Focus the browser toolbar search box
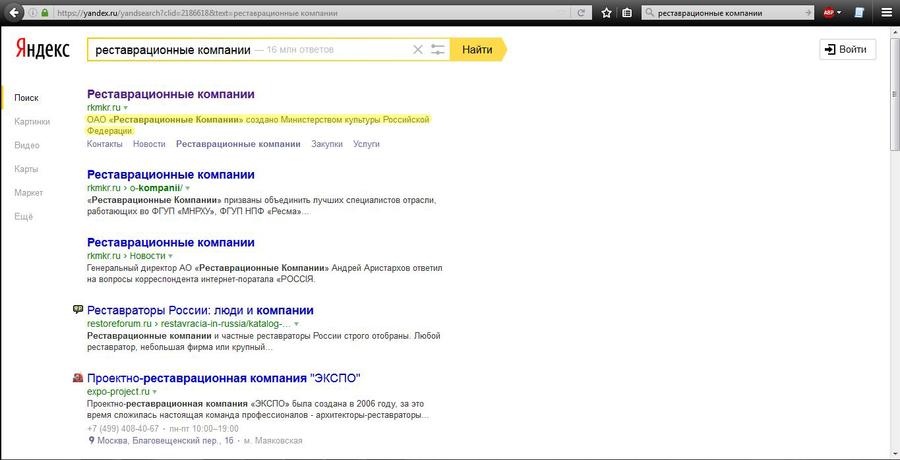 [729, 13]
